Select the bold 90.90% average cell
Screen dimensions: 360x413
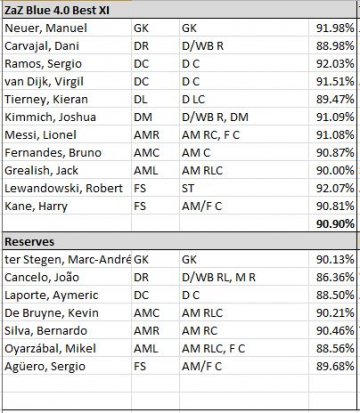(x=332, y=223)
